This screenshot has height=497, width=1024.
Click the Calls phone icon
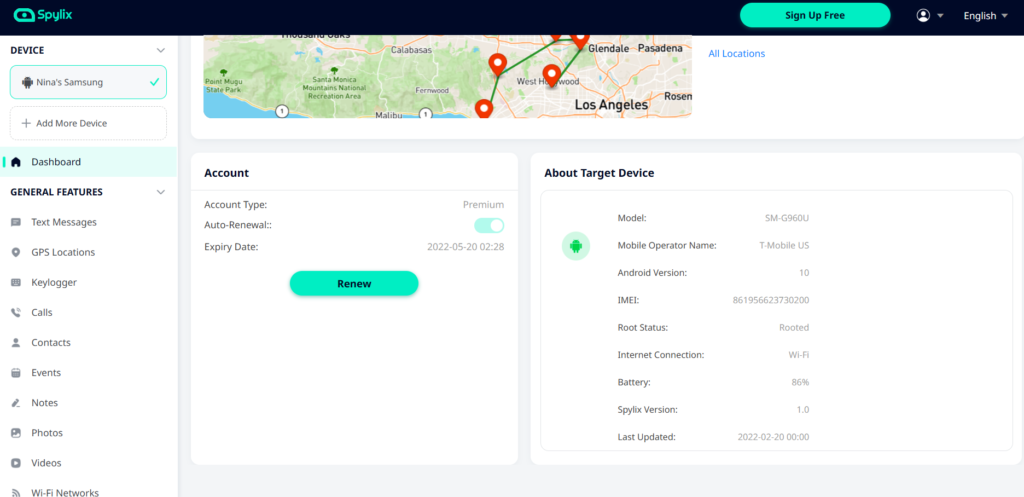tap(16, 312)
